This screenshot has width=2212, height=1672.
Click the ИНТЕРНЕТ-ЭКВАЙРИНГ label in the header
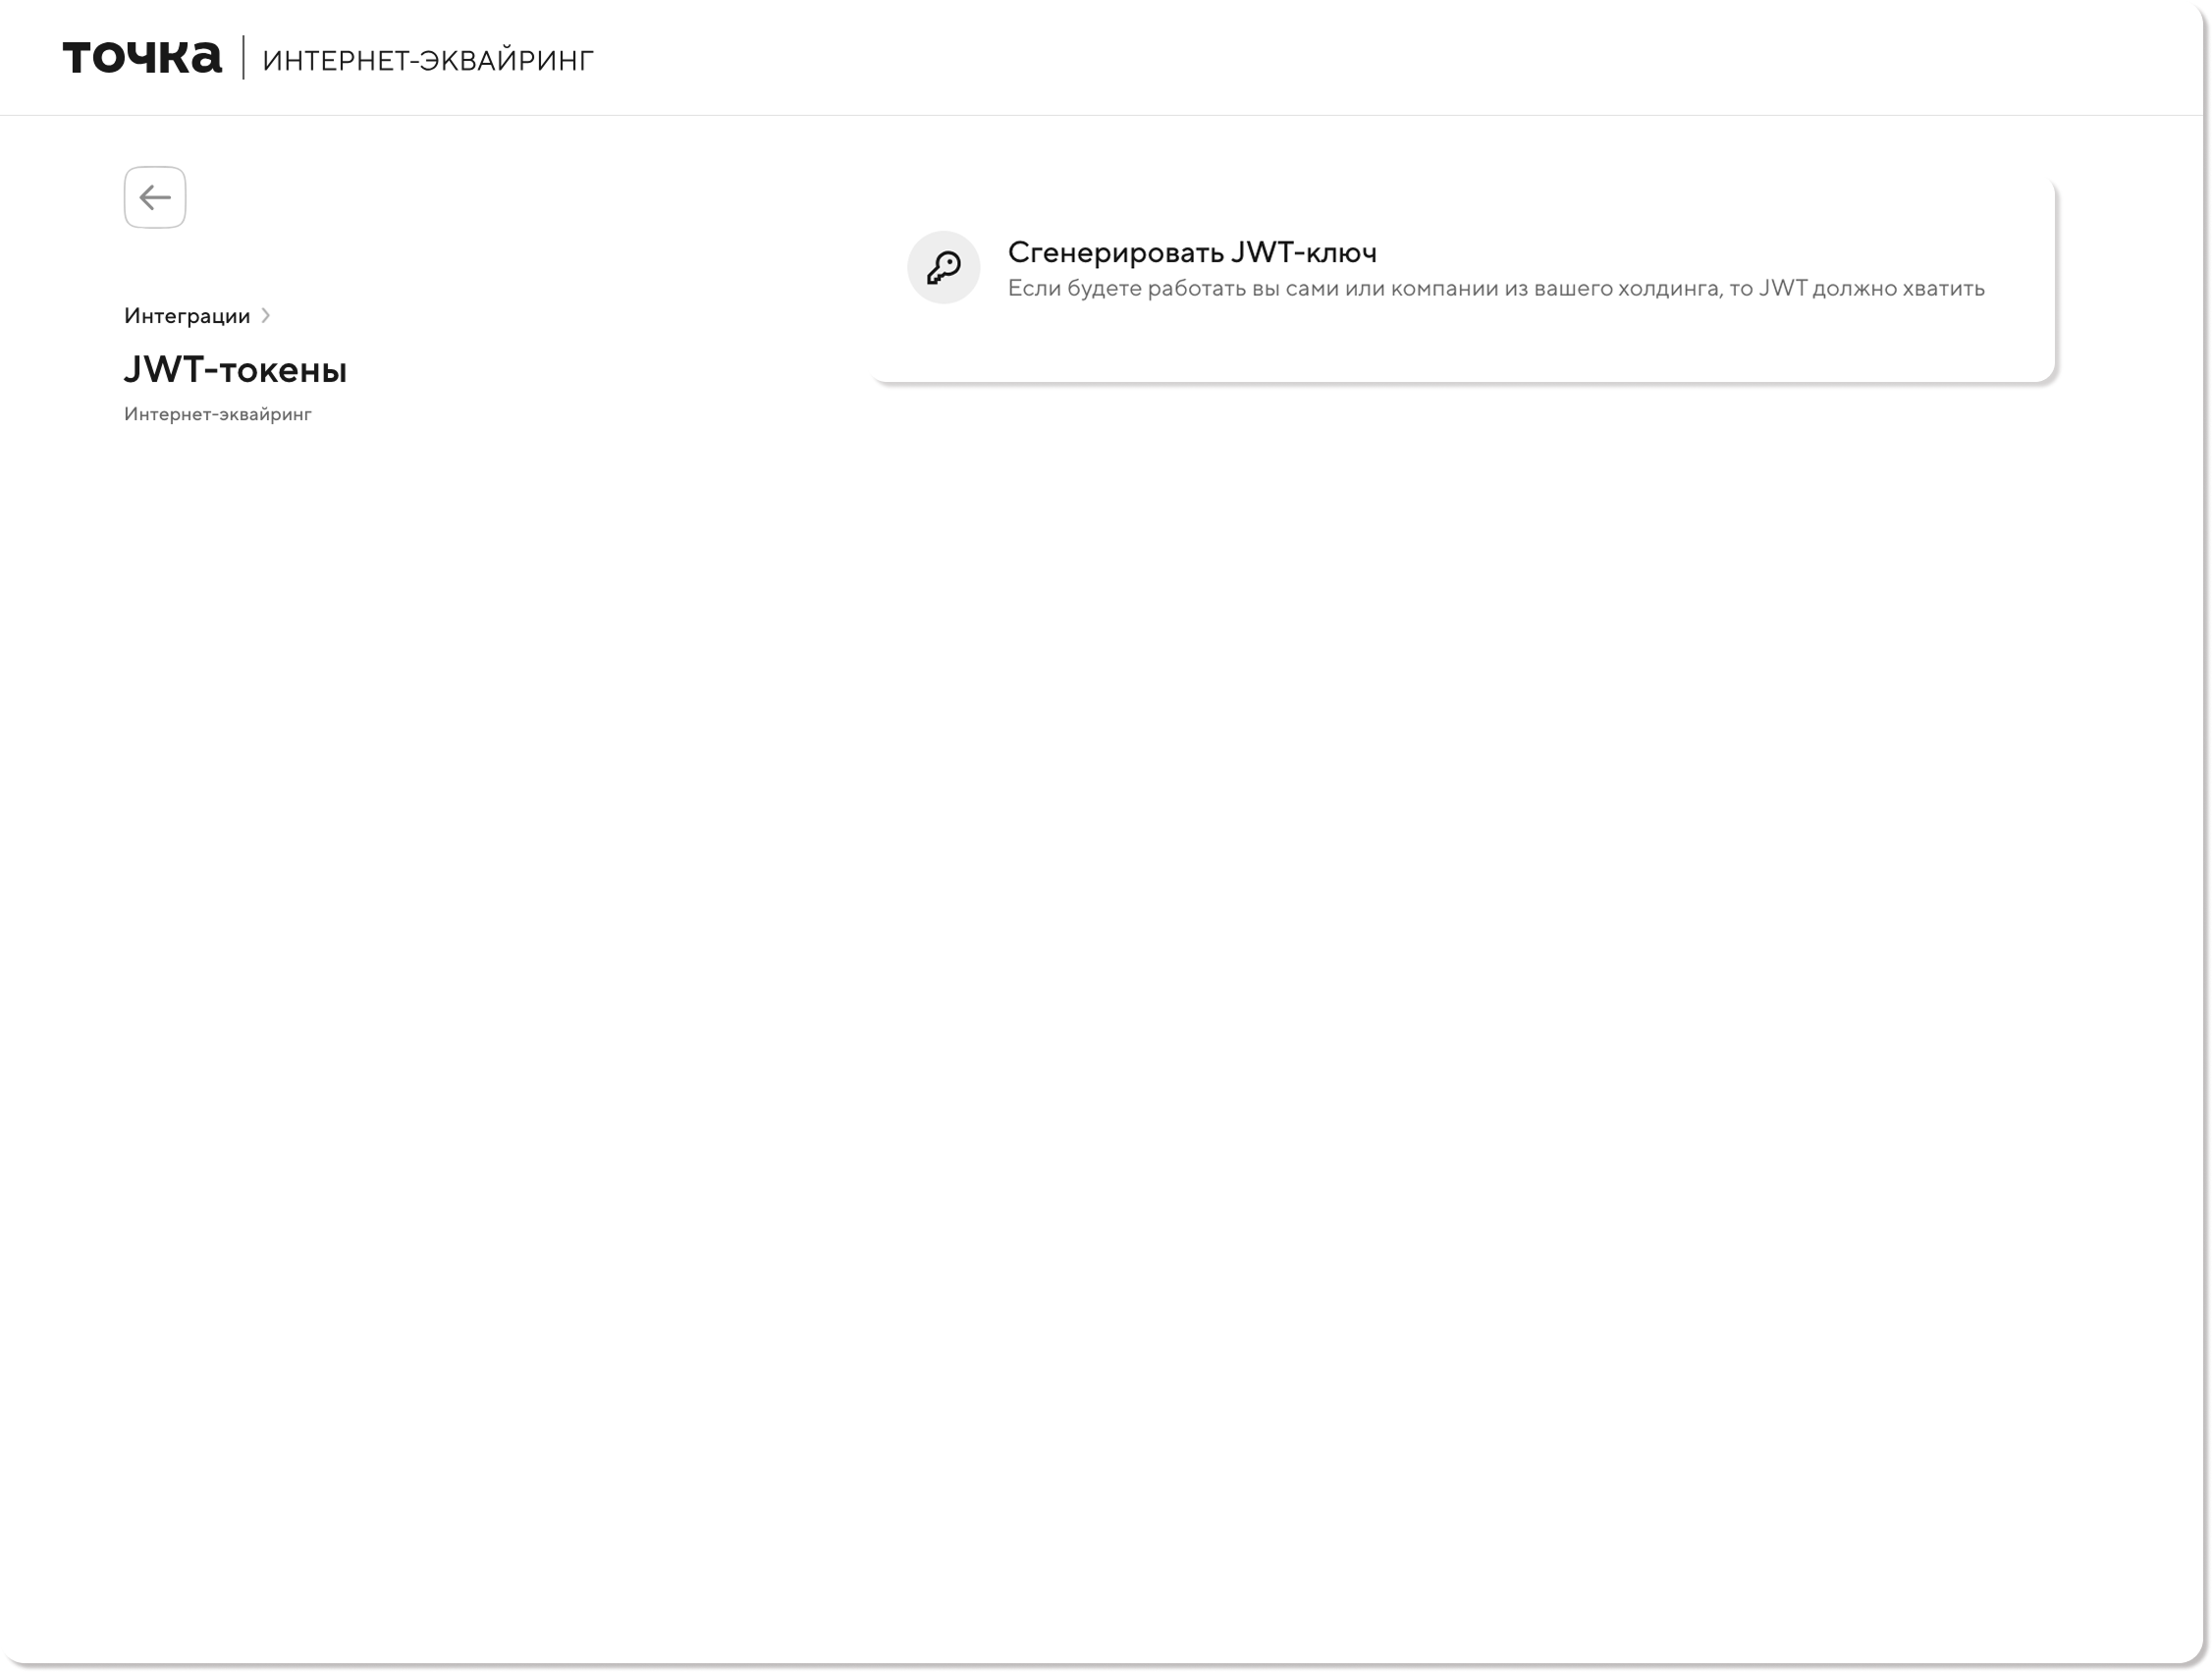(428, 61)
